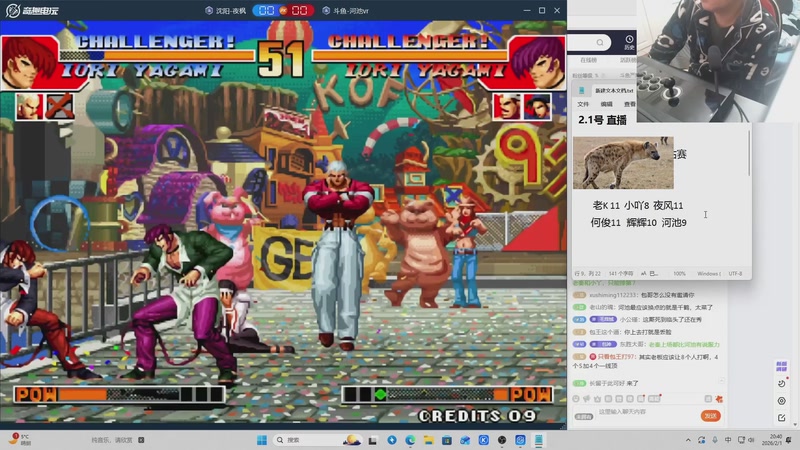Click the Notepad icon at the end of the taskbar apps
Screen dimensions: 800x450
538,440
